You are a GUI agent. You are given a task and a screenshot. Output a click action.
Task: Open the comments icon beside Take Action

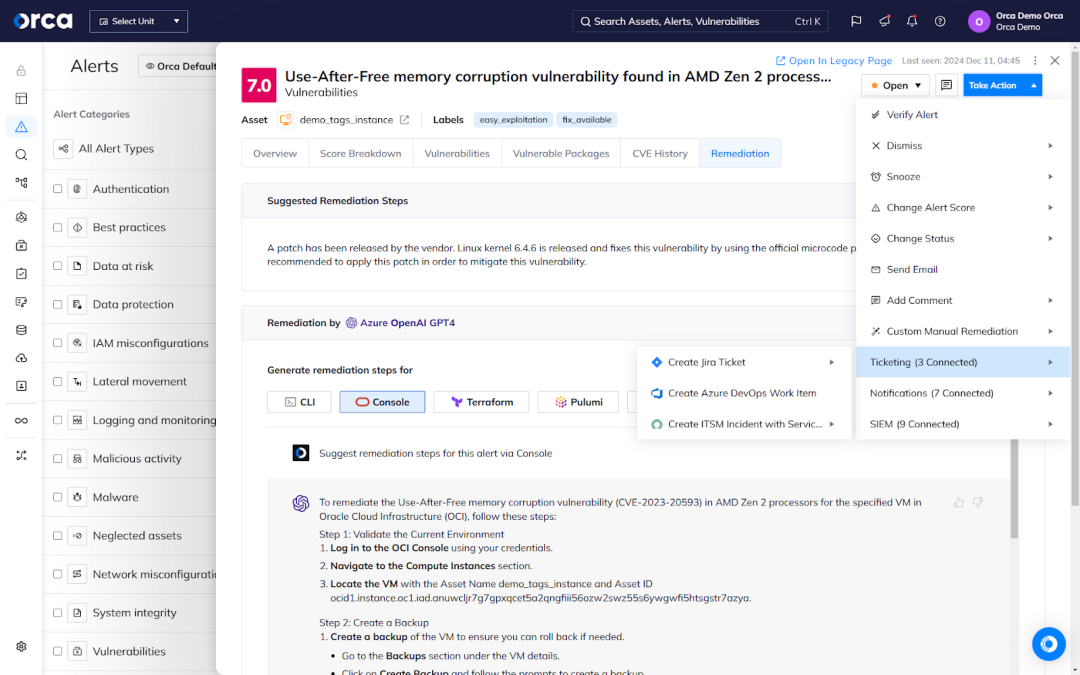946,85
